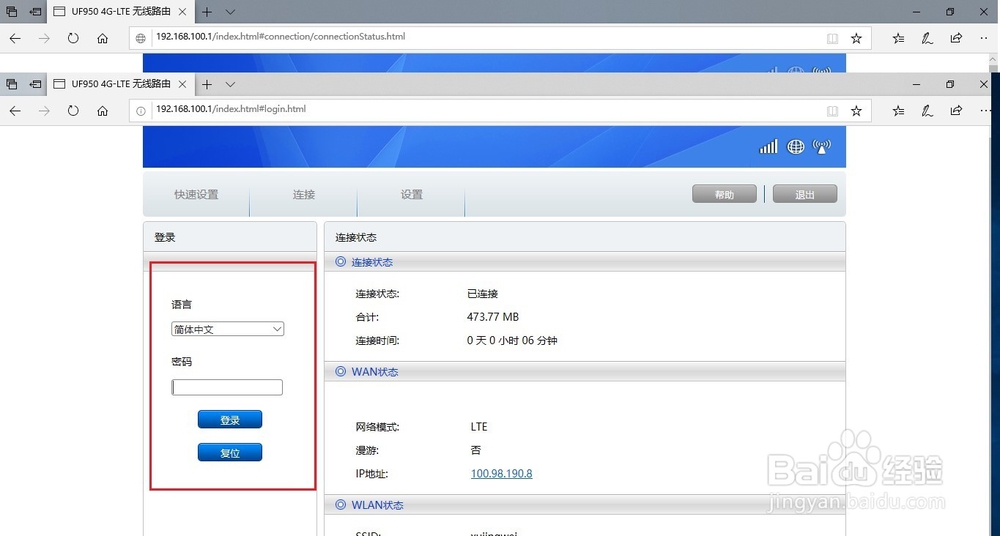Screen dimensions: 1000x536
Task: Open new tab in background window
Action: (x=207, y=11)
